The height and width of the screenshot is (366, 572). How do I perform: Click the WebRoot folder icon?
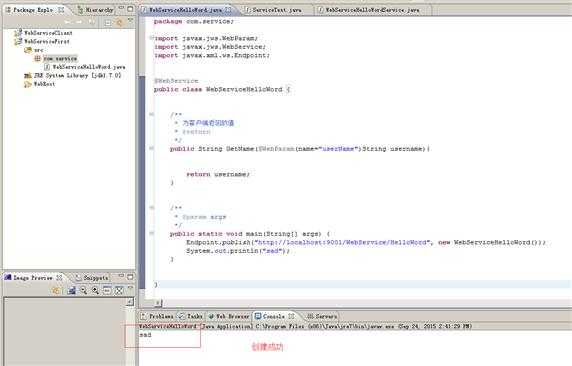[28, 84]
